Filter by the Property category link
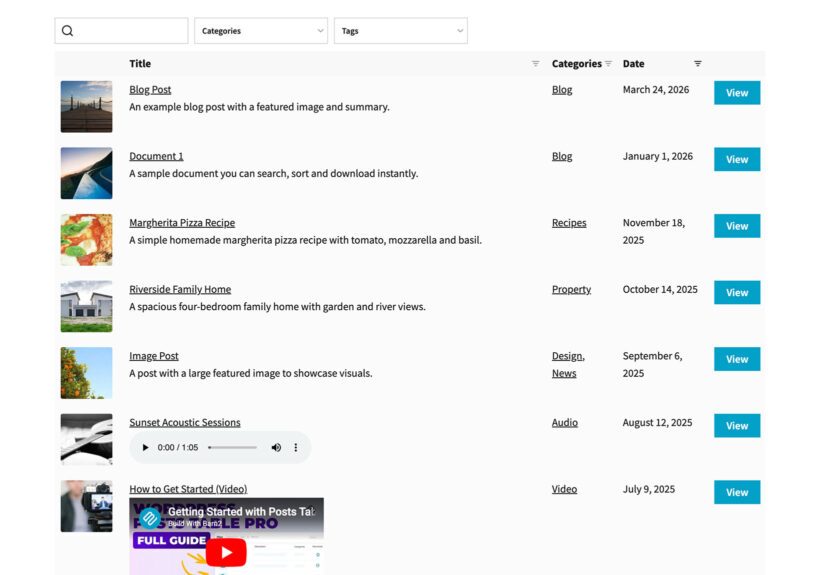820x575 pixels. point(571,289)
